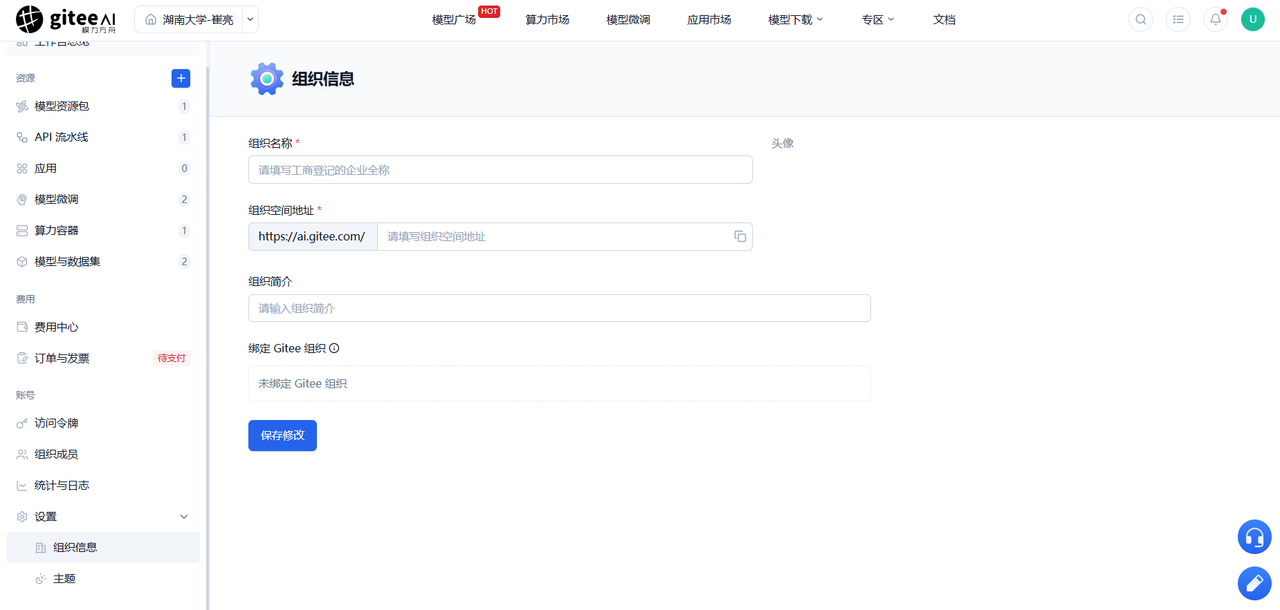Click the https://ai.gitee.com/ prefix text
This screenshot has width=1280, height=610.
point(312,236)
